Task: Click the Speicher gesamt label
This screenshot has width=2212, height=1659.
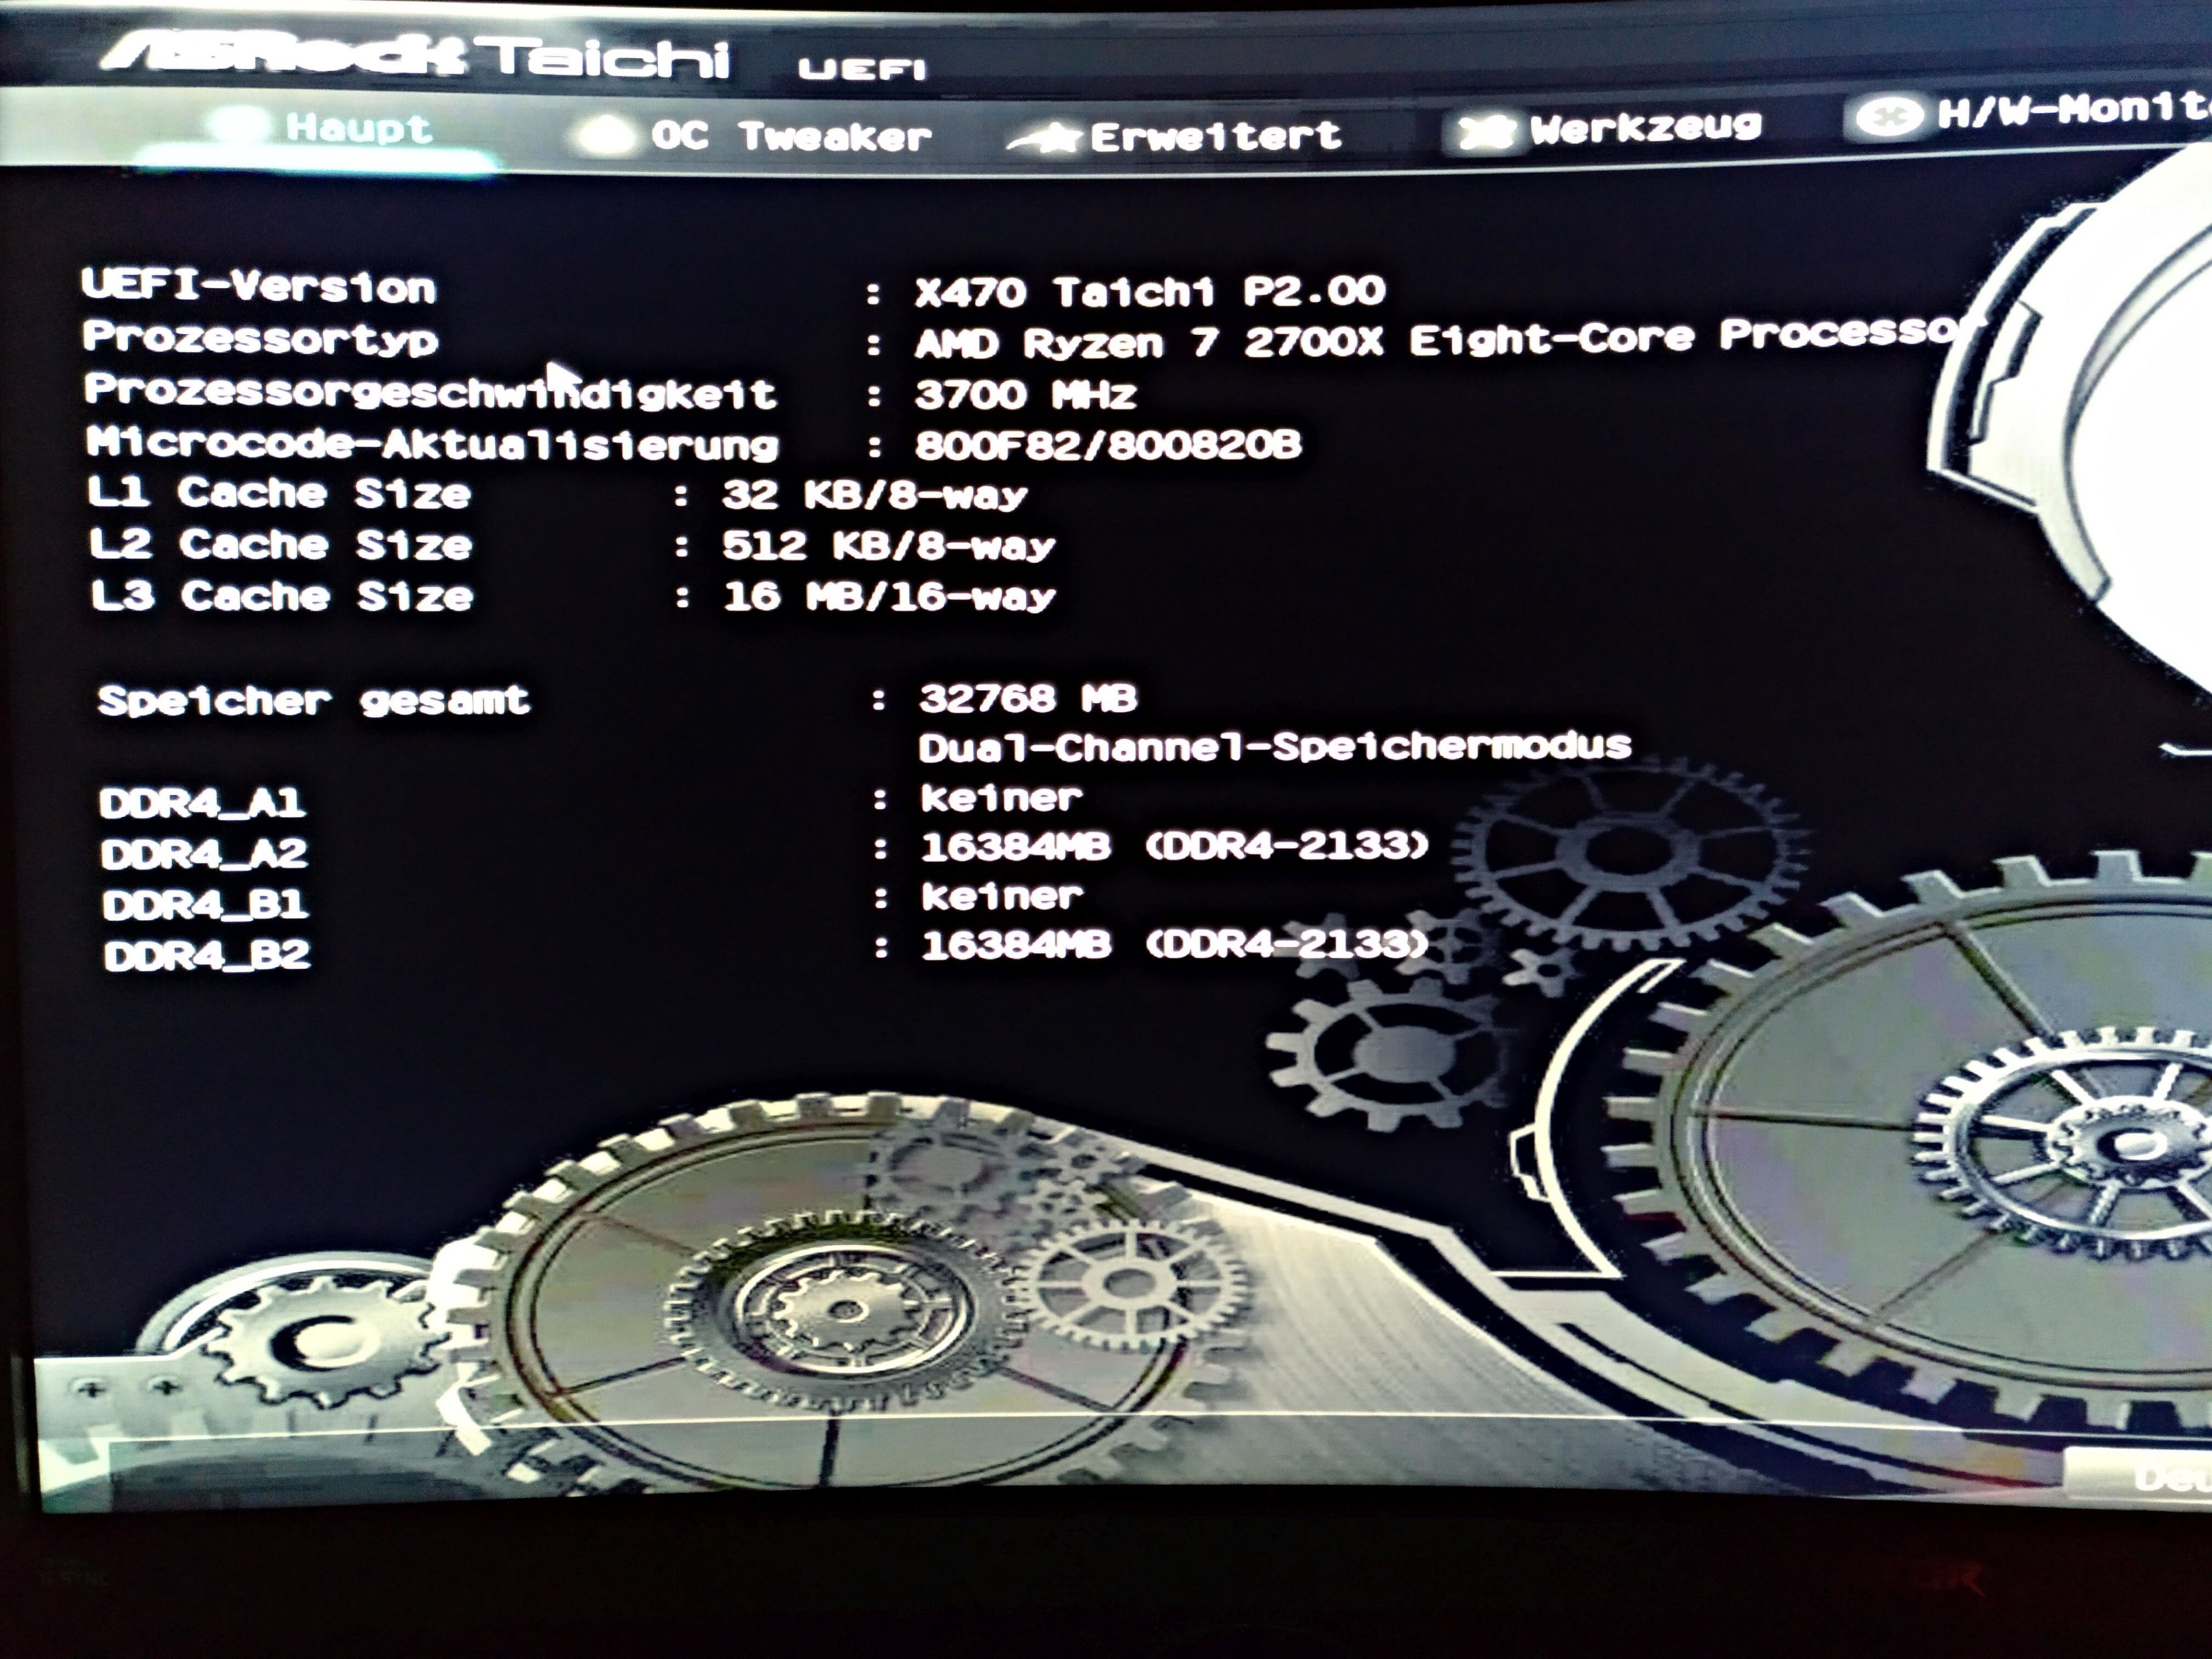Action: point(313,700)
